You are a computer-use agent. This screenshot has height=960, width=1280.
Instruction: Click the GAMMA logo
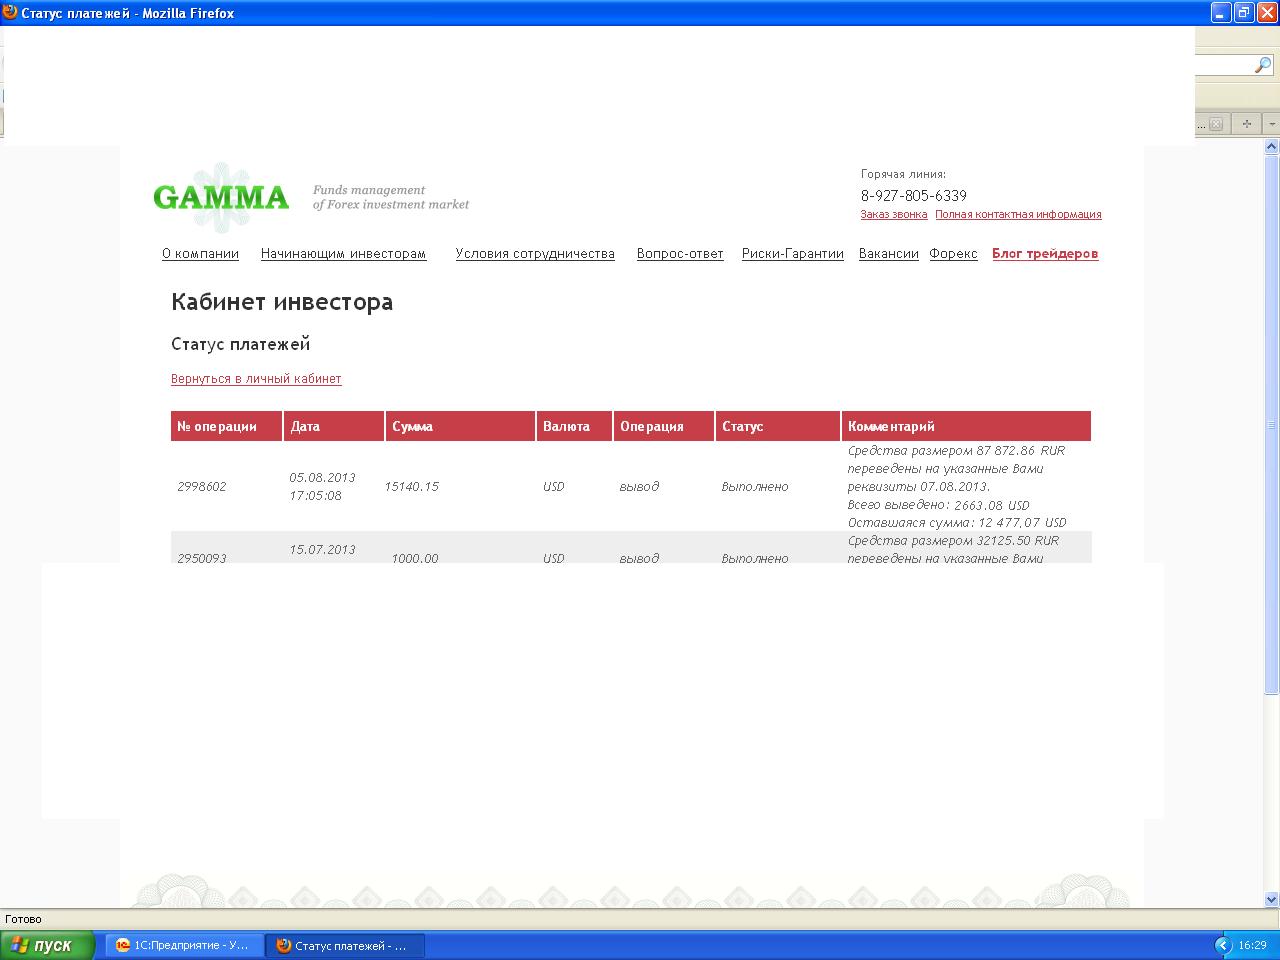(x=221, y=196)
